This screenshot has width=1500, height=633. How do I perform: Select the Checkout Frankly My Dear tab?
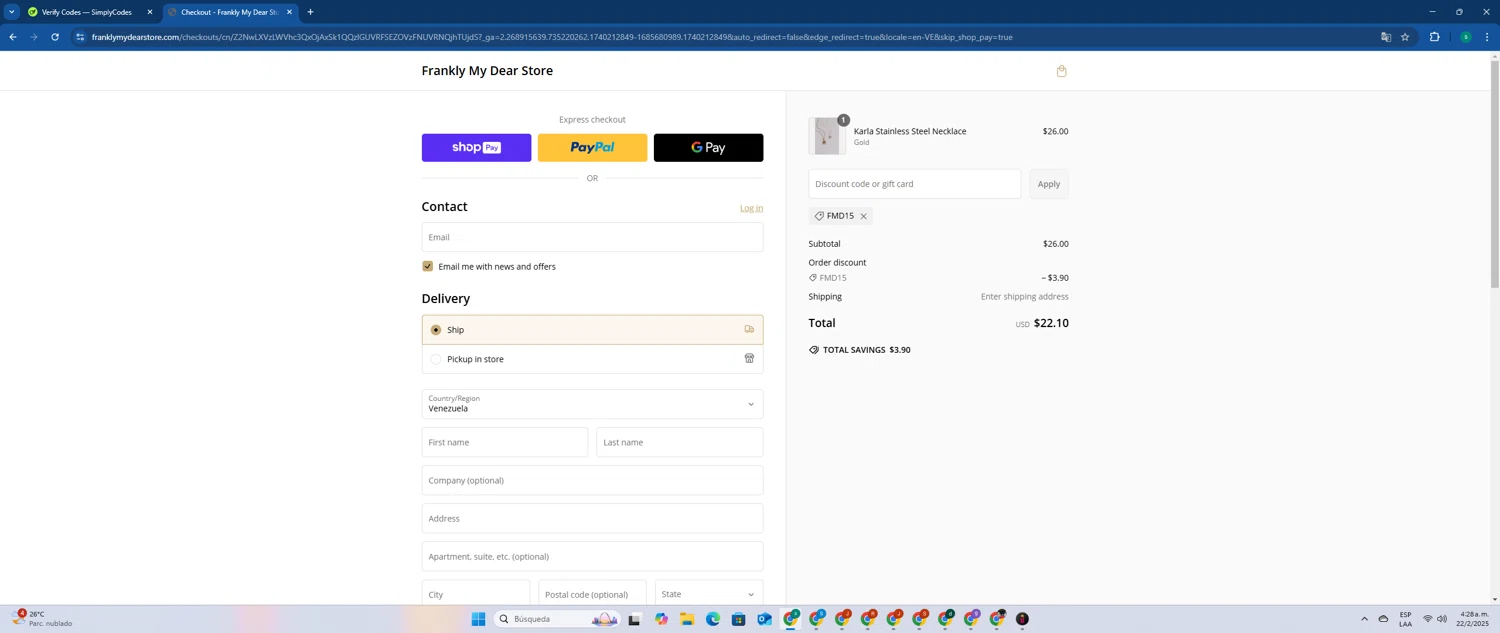tap(230, 12)
